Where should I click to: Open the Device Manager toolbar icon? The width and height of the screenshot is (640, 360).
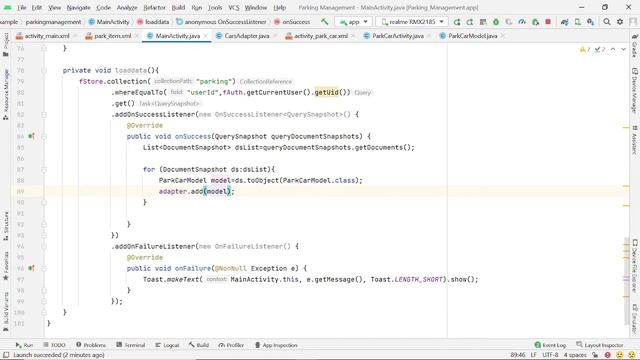[x=578, y=22]
